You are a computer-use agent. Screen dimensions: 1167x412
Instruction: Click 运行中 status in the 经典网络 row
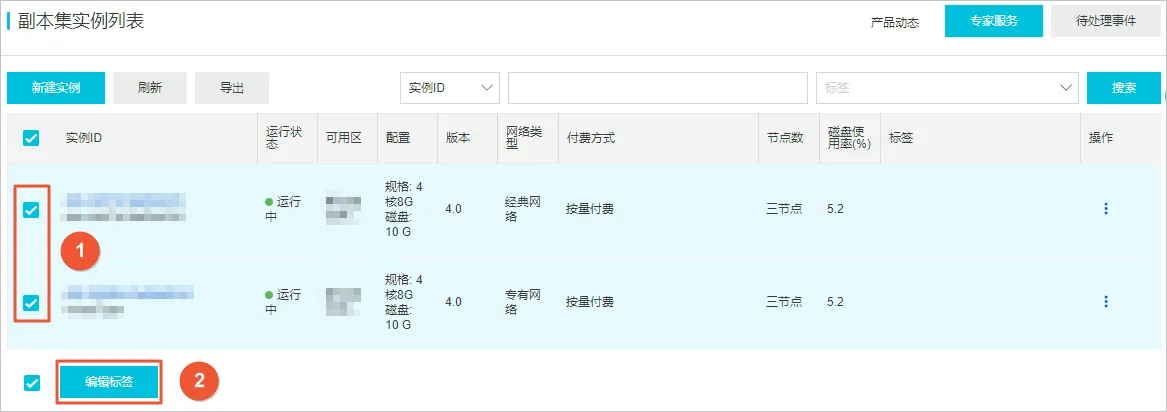click(284, 209)
